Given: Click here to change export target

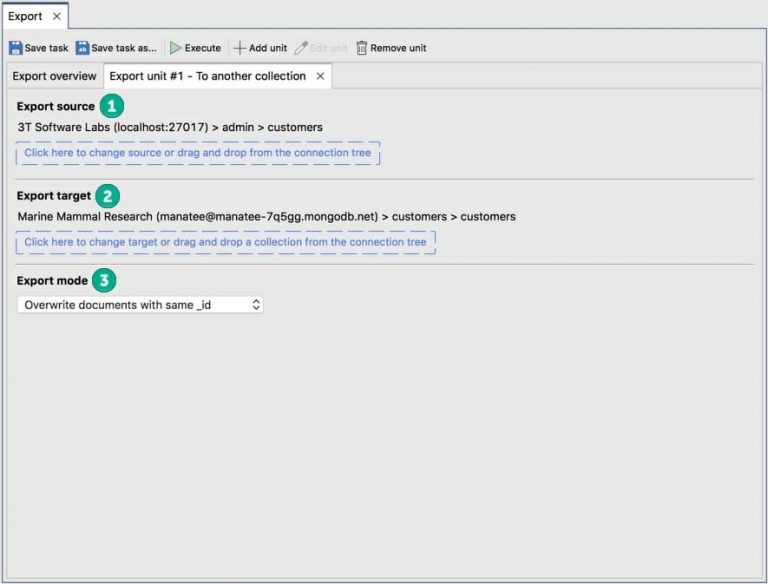Looking at the screenshot, I should click(x=225, y=242).
